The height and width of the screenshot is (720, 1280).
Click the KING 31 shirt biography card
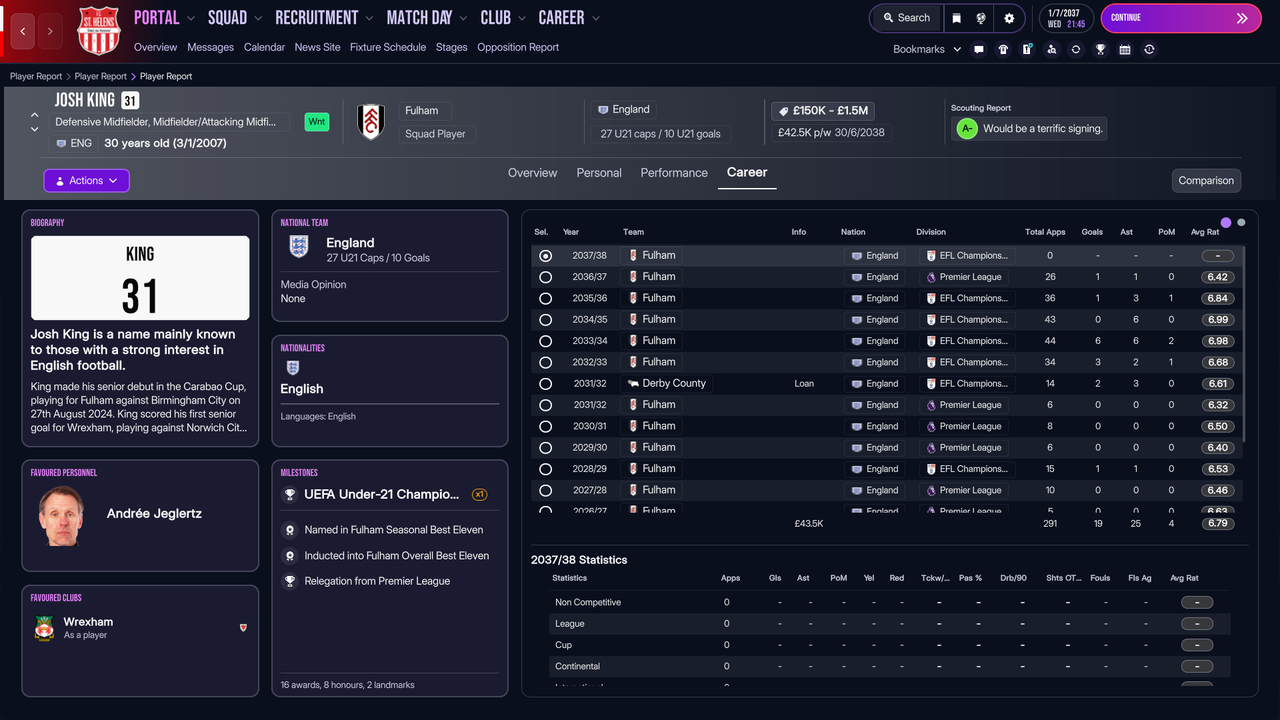140,278
